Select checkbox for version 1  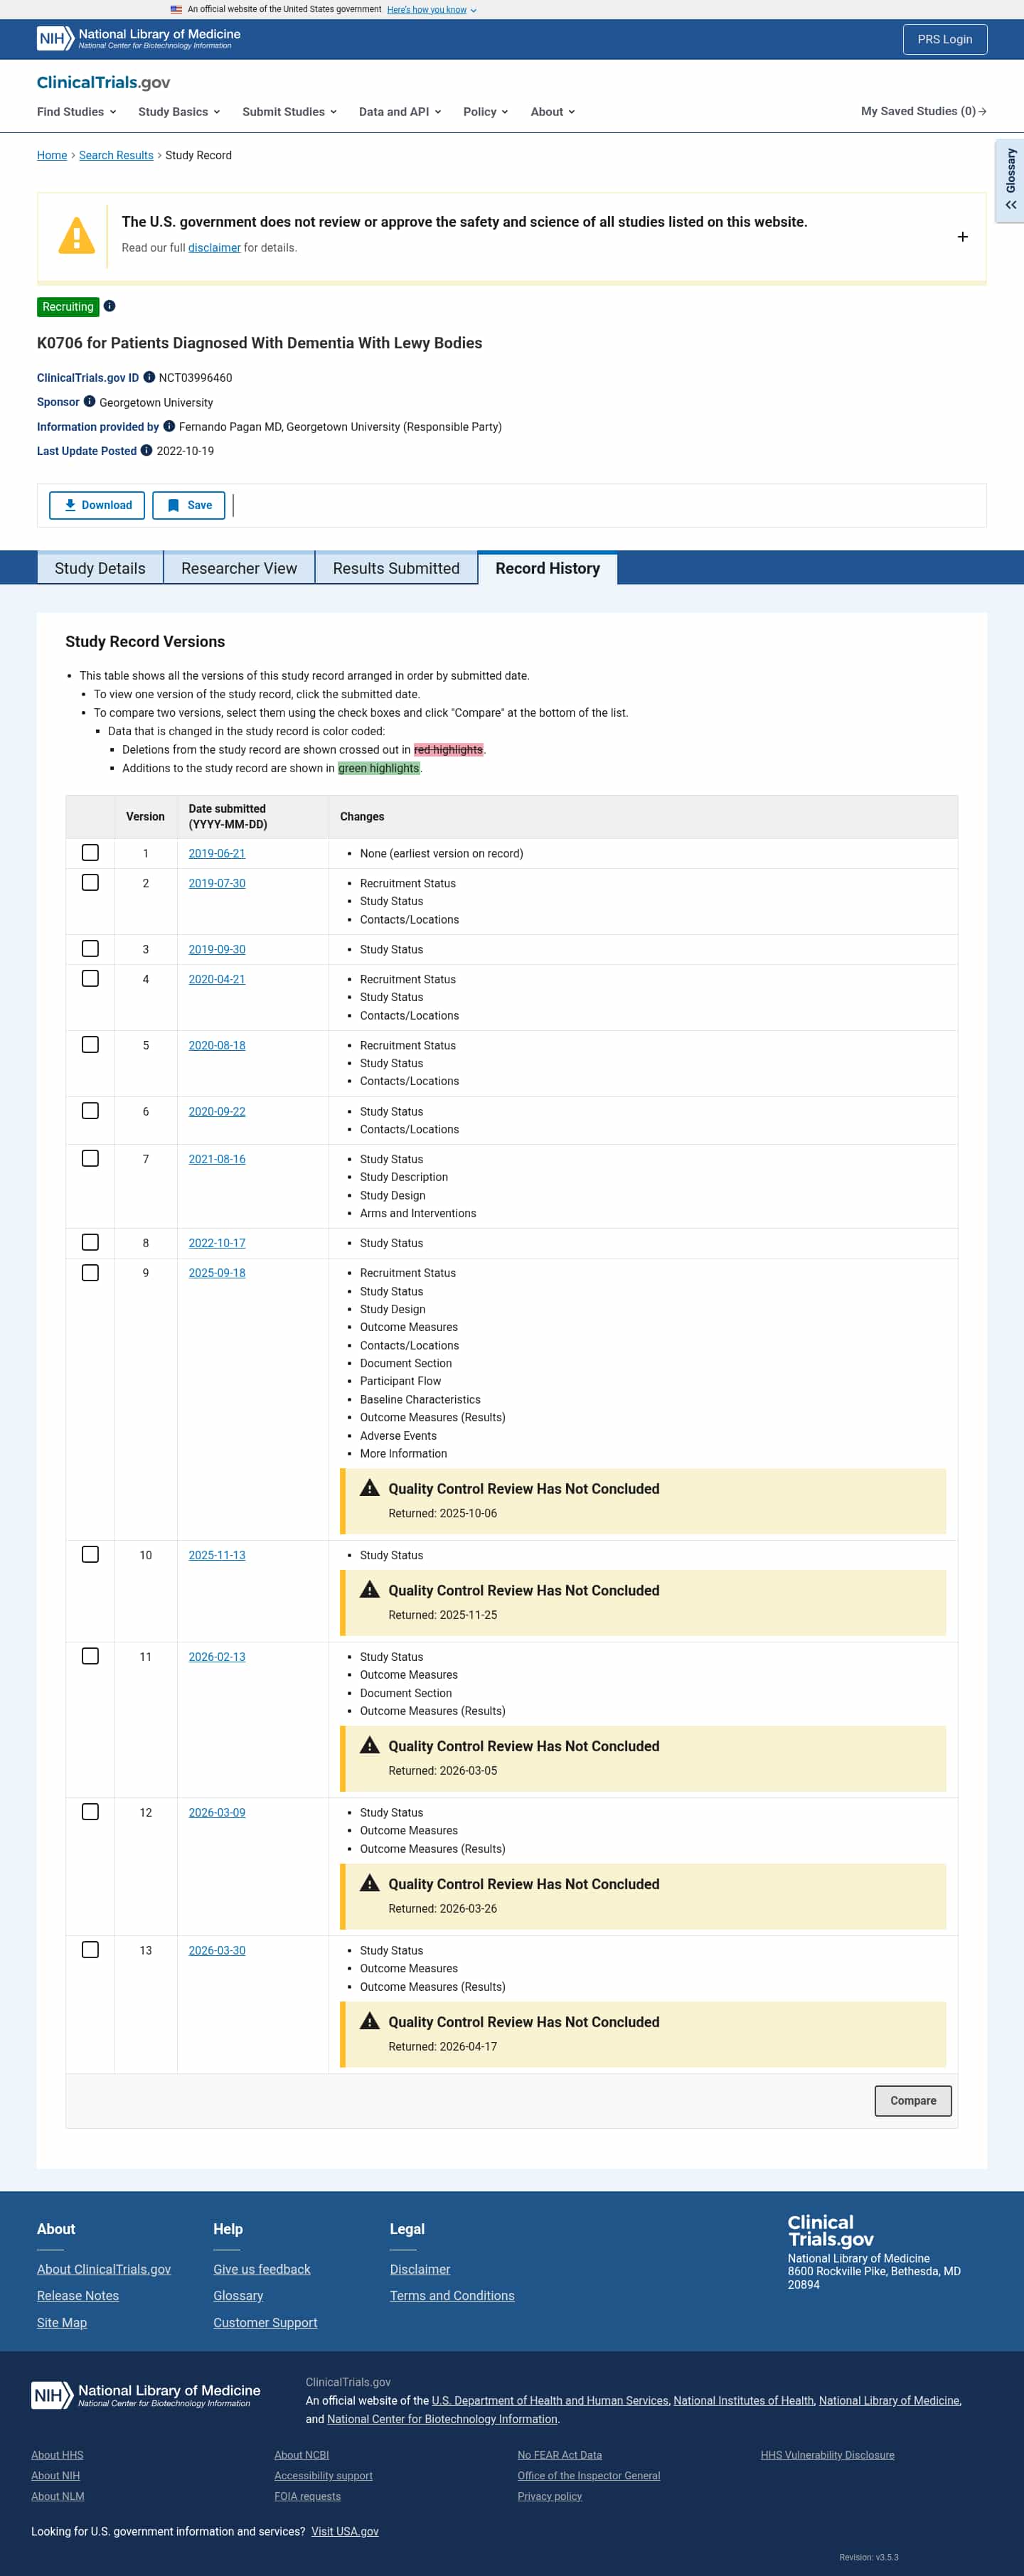click(90, 852)
